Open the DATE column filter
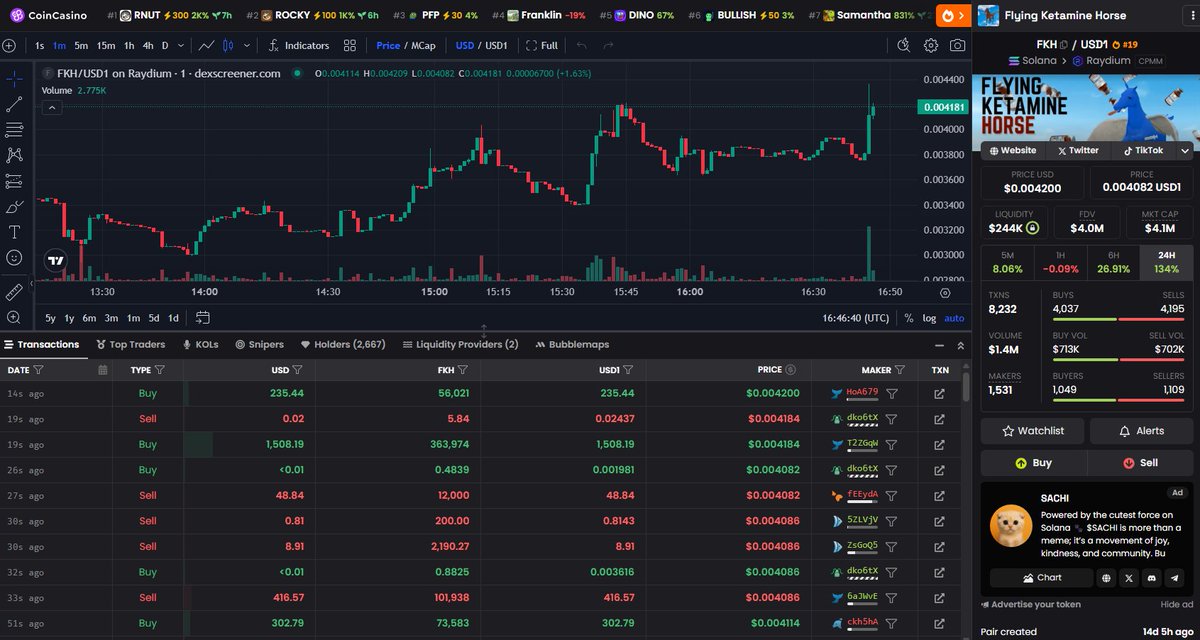This screenshot has width=1200, height=640. click(38, 370)
